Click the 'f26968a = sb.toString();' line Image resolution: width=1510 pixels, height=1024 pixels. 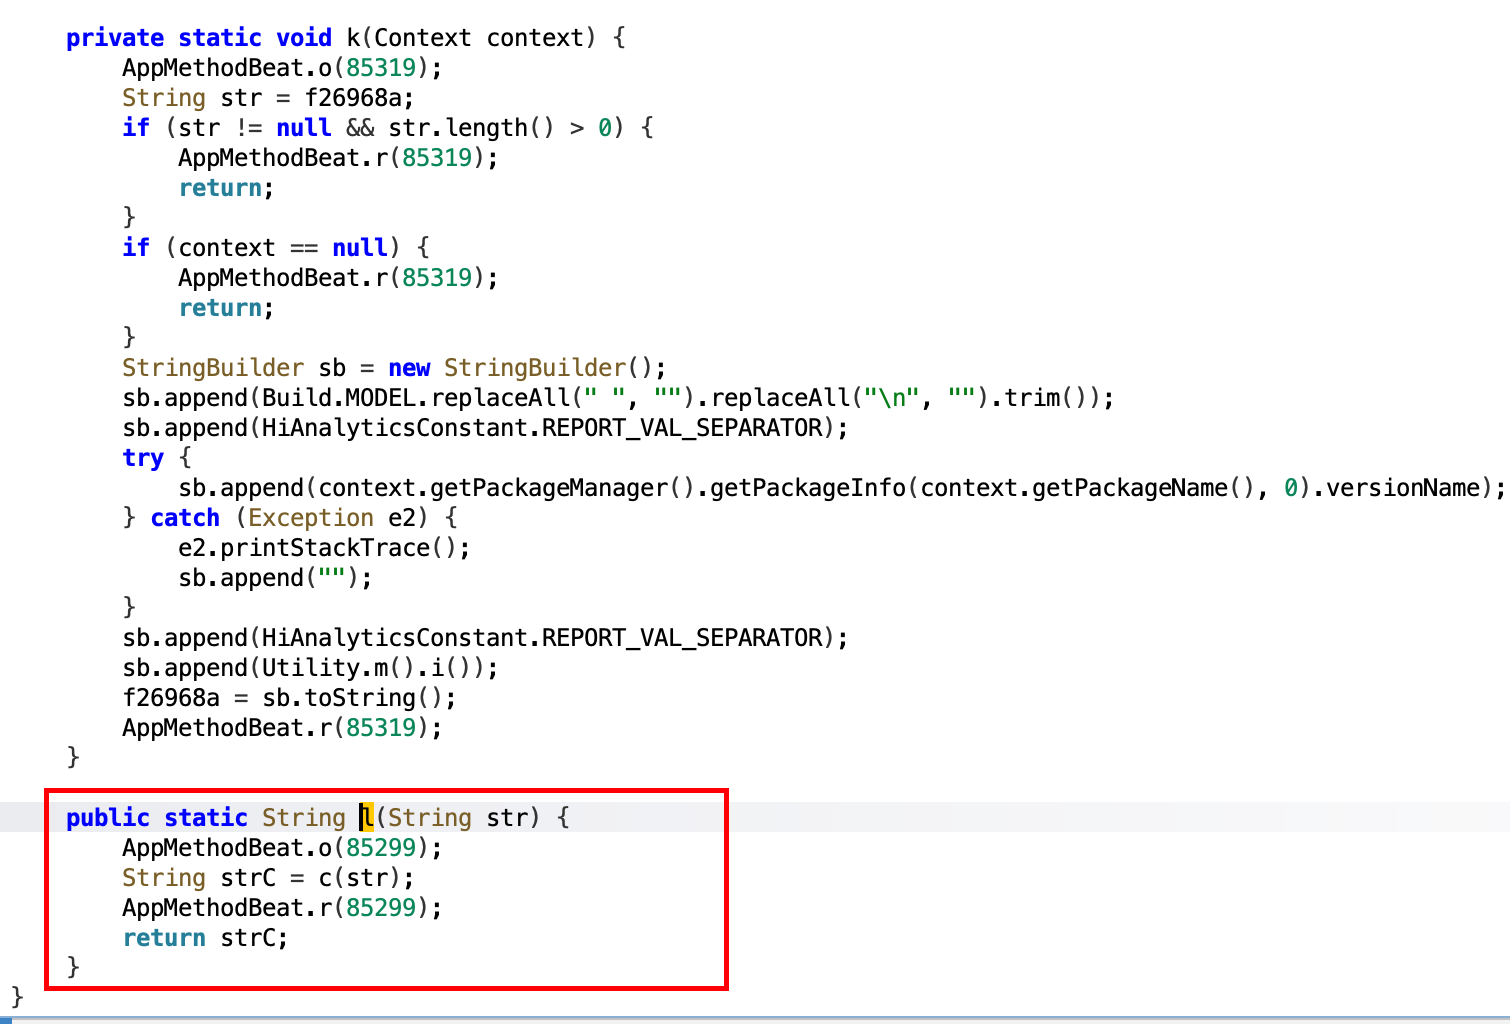coord(289,698)
